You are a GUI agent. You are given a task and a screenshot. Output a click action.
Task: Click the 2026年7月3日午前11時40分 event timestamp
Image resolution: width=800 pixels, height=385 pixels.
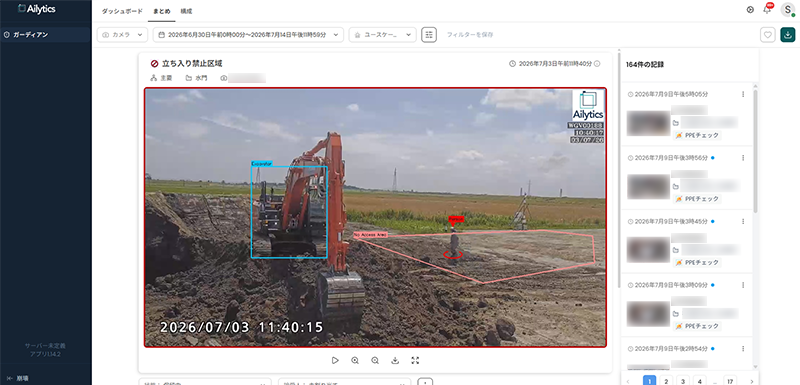click(x=555, y=64)
